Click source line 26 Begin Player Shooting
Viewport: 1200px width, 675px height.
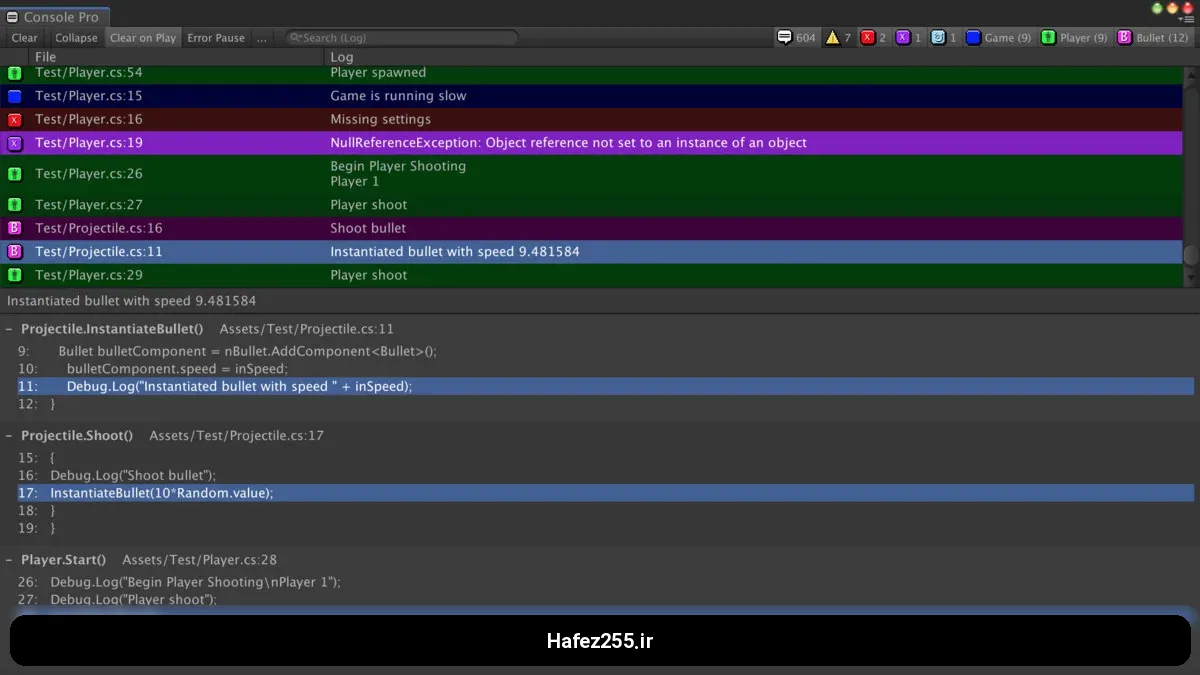pyautogui.click(x=196, y=582)
